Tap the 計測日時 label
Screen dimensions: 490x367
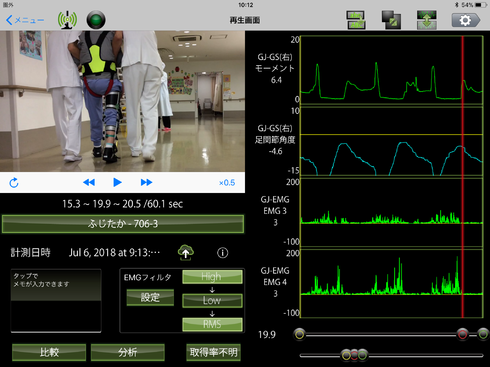[x=31, y=253]
